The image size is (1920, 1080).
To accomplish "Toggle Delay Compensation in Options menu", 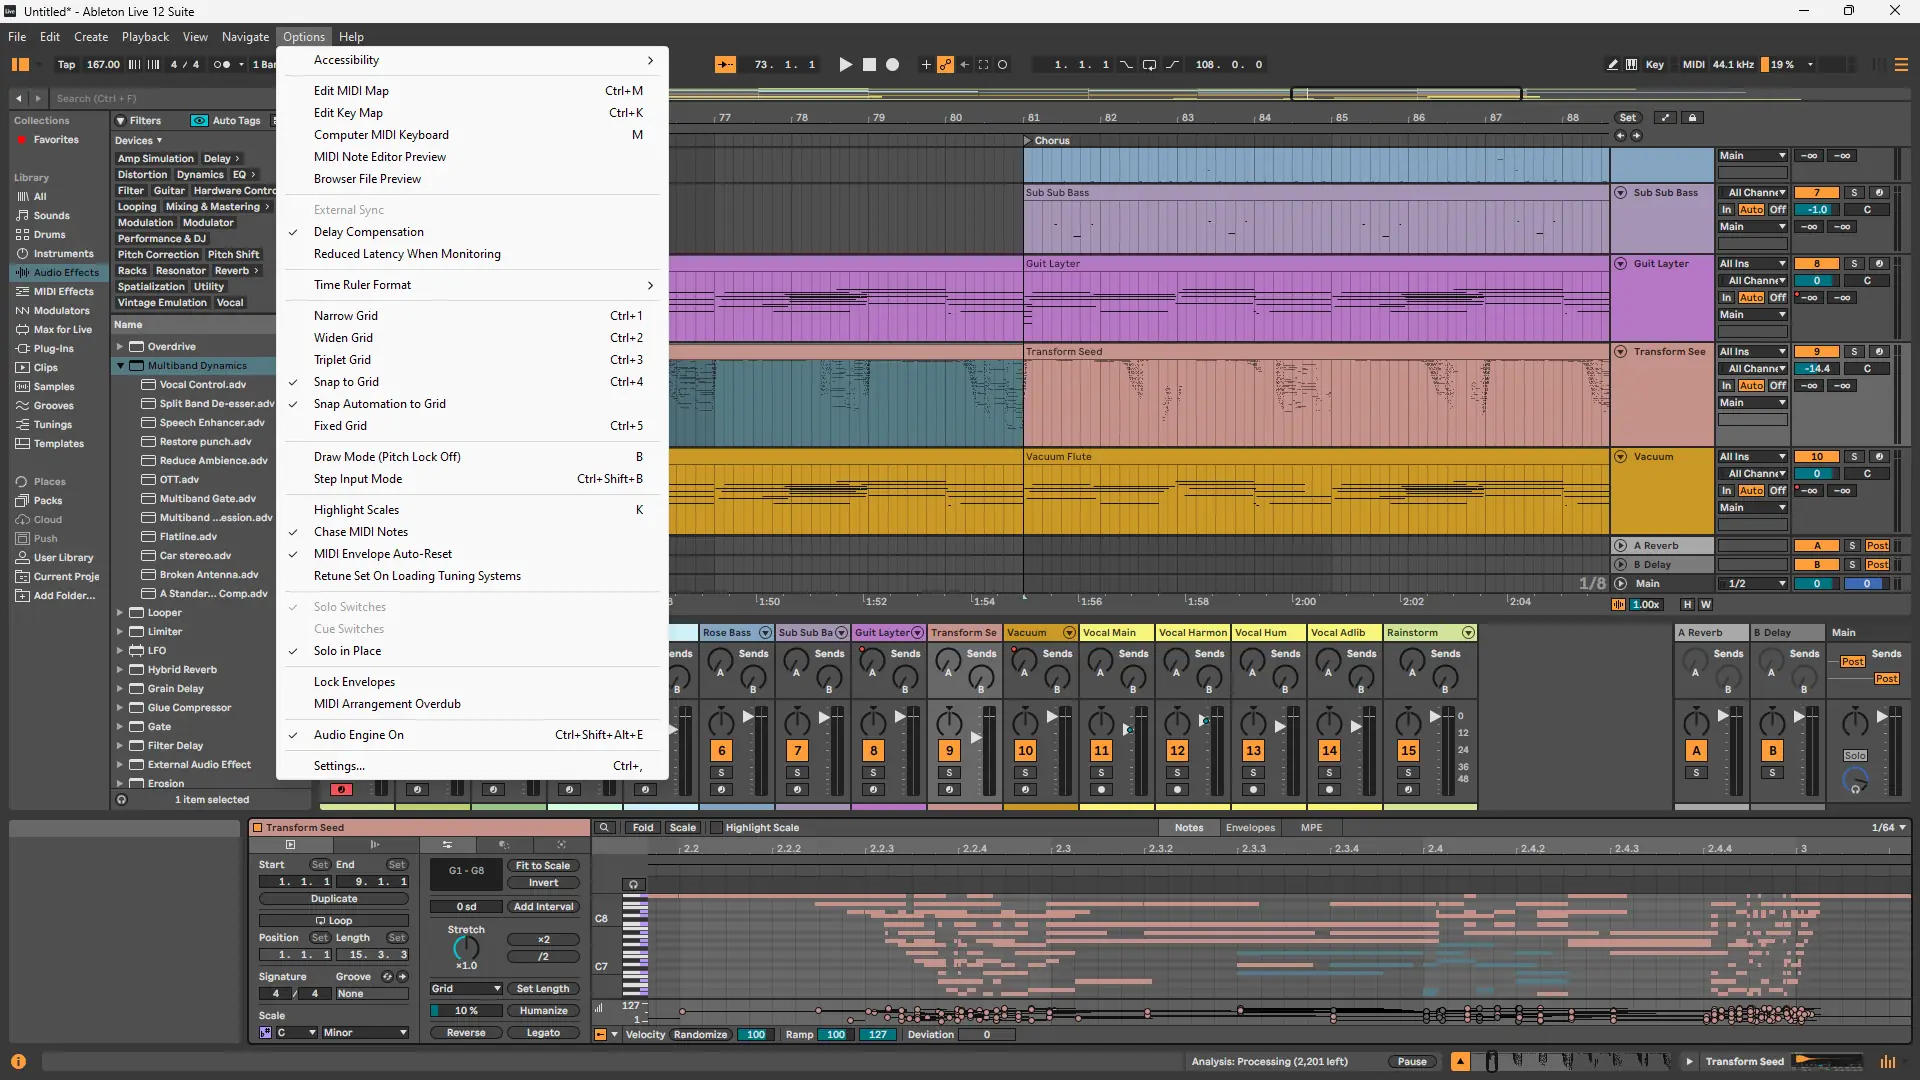I will click(x=369, y=232).
